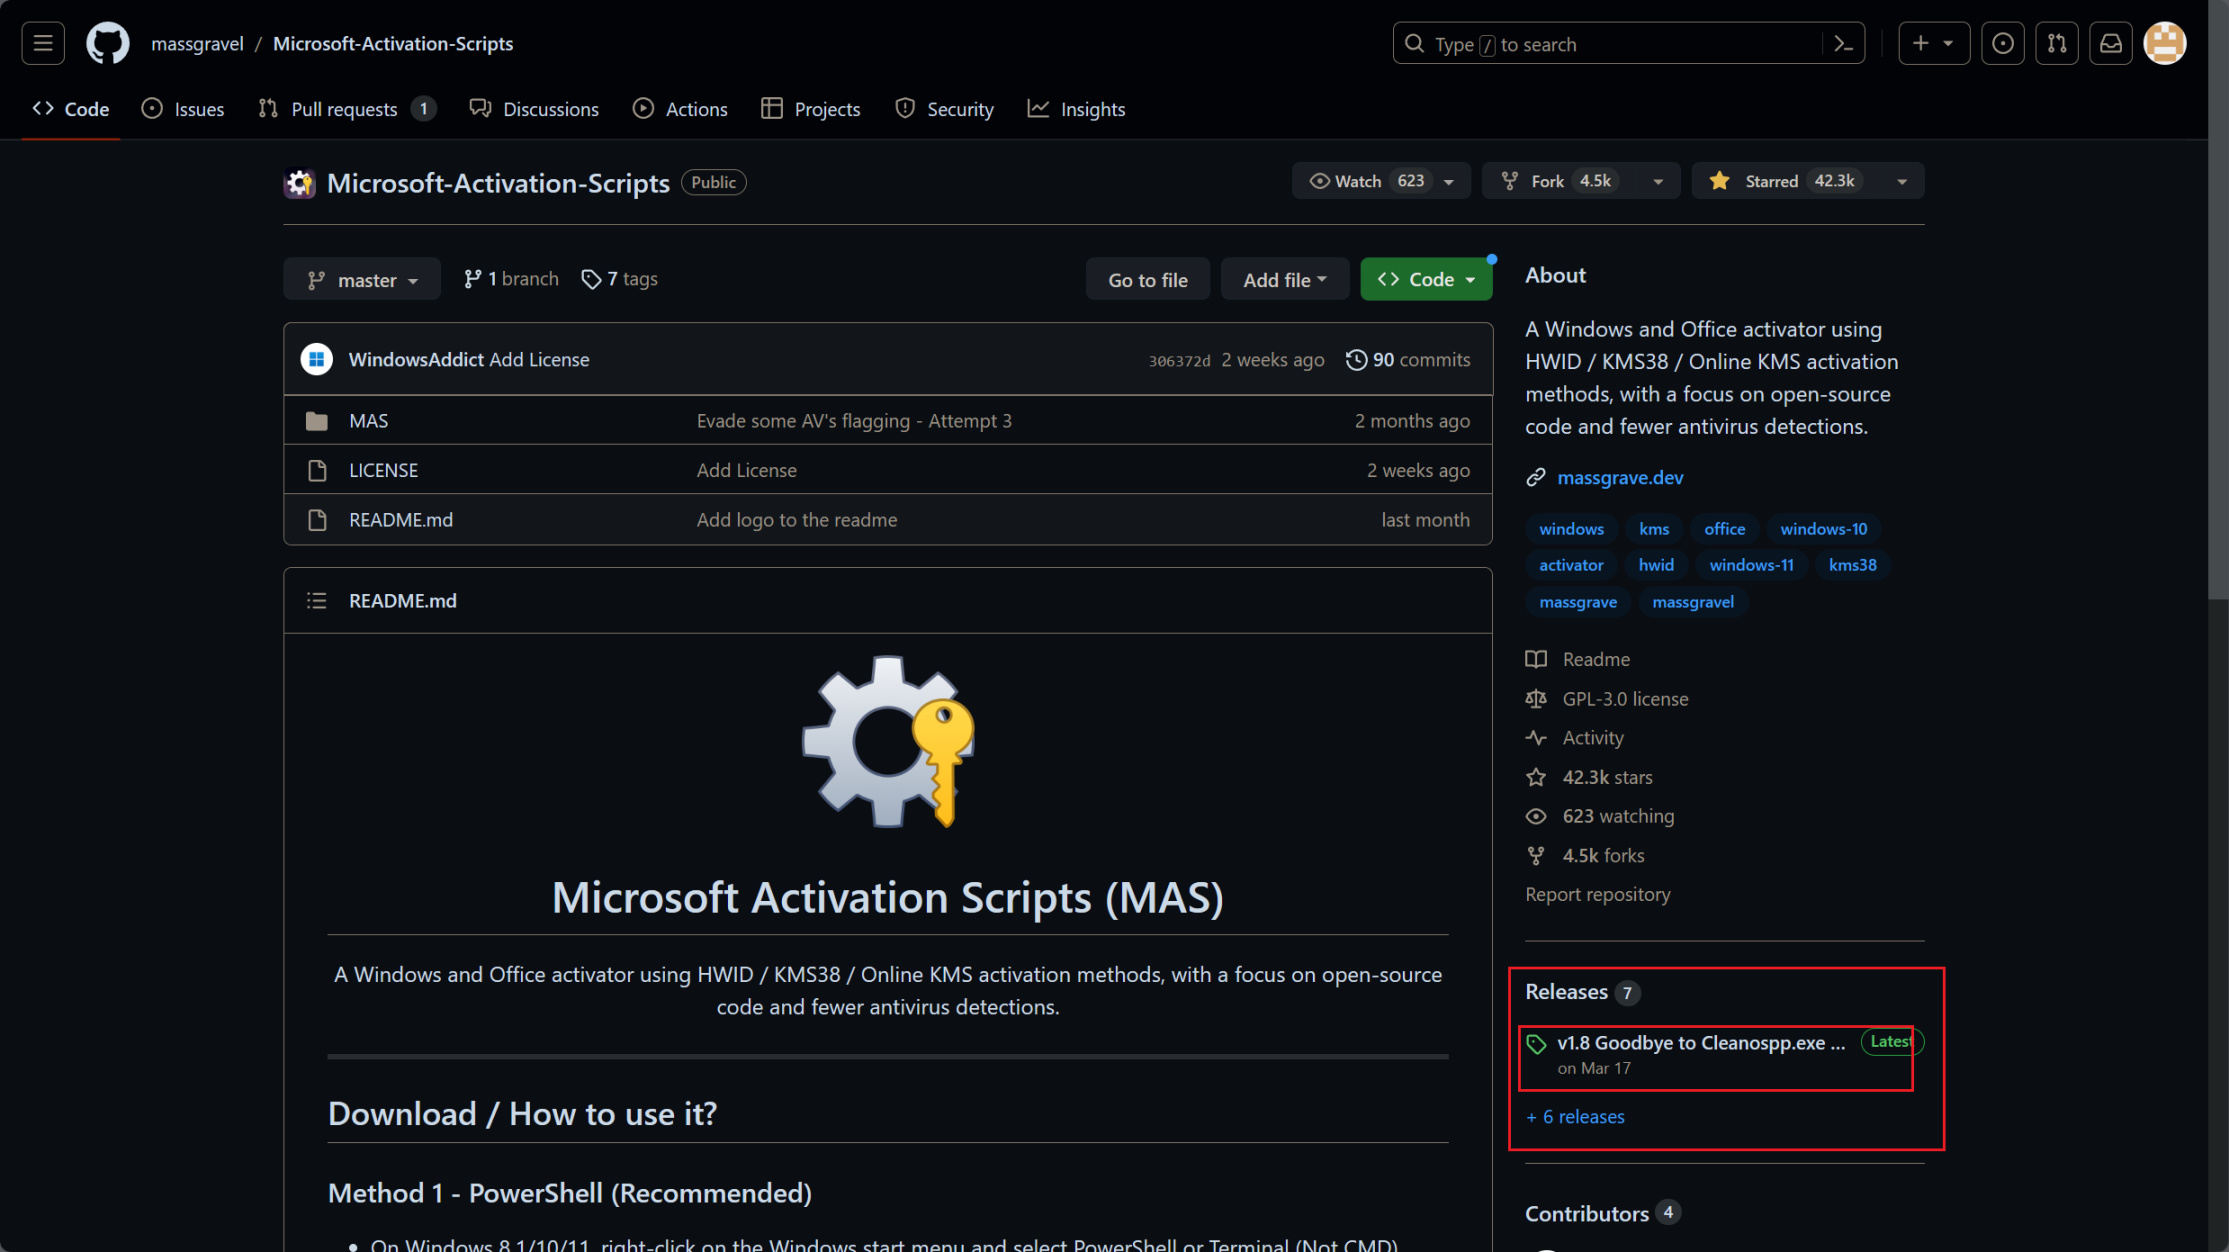
Task: Expand the Watch options dropdown arrow
Action: 1449,181
